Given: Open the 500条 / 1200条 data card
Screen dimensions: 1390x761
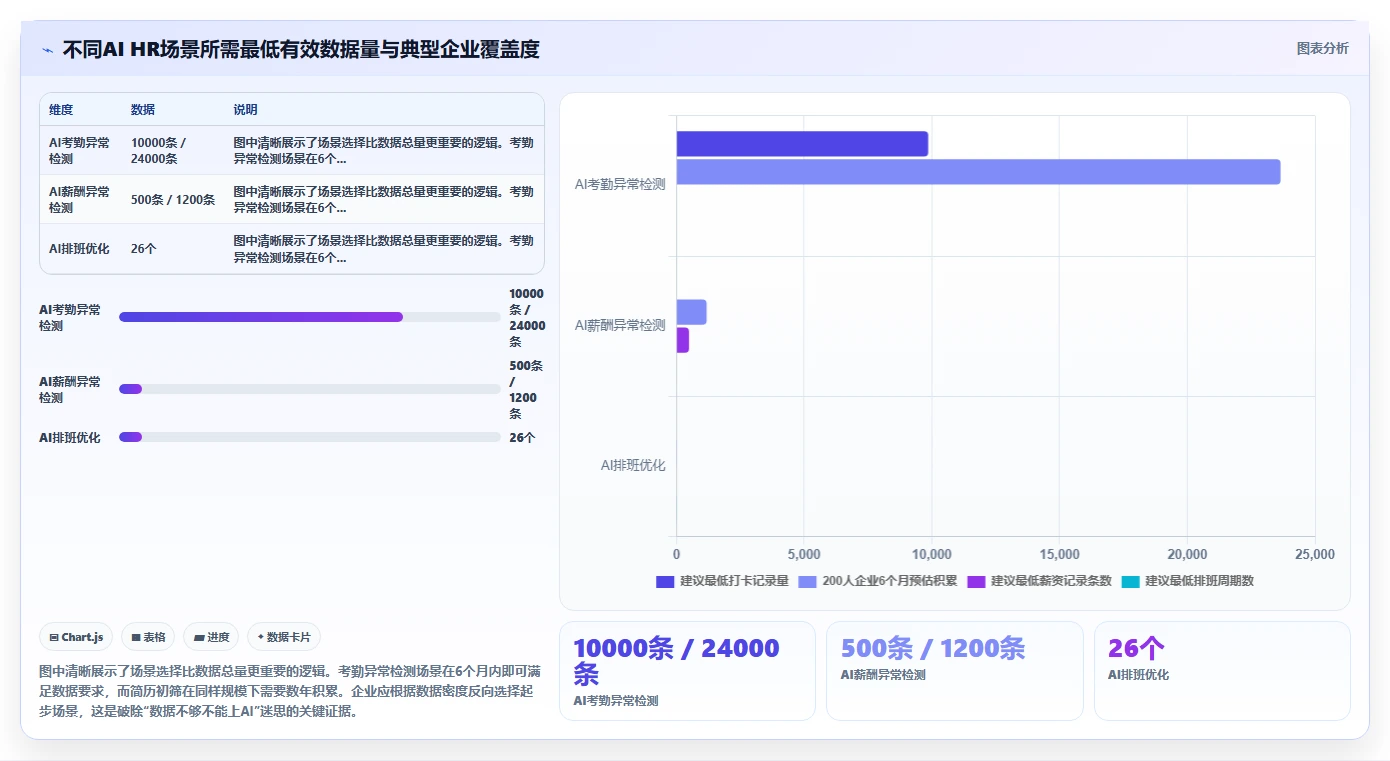Looking at the screenshot, I should [955, 671].
